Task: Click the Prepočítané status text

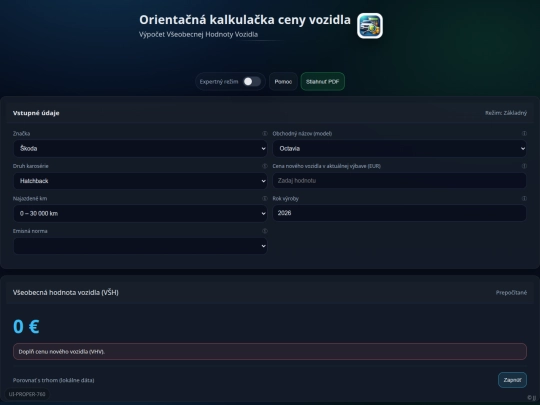Action: (x=511, y=292)
